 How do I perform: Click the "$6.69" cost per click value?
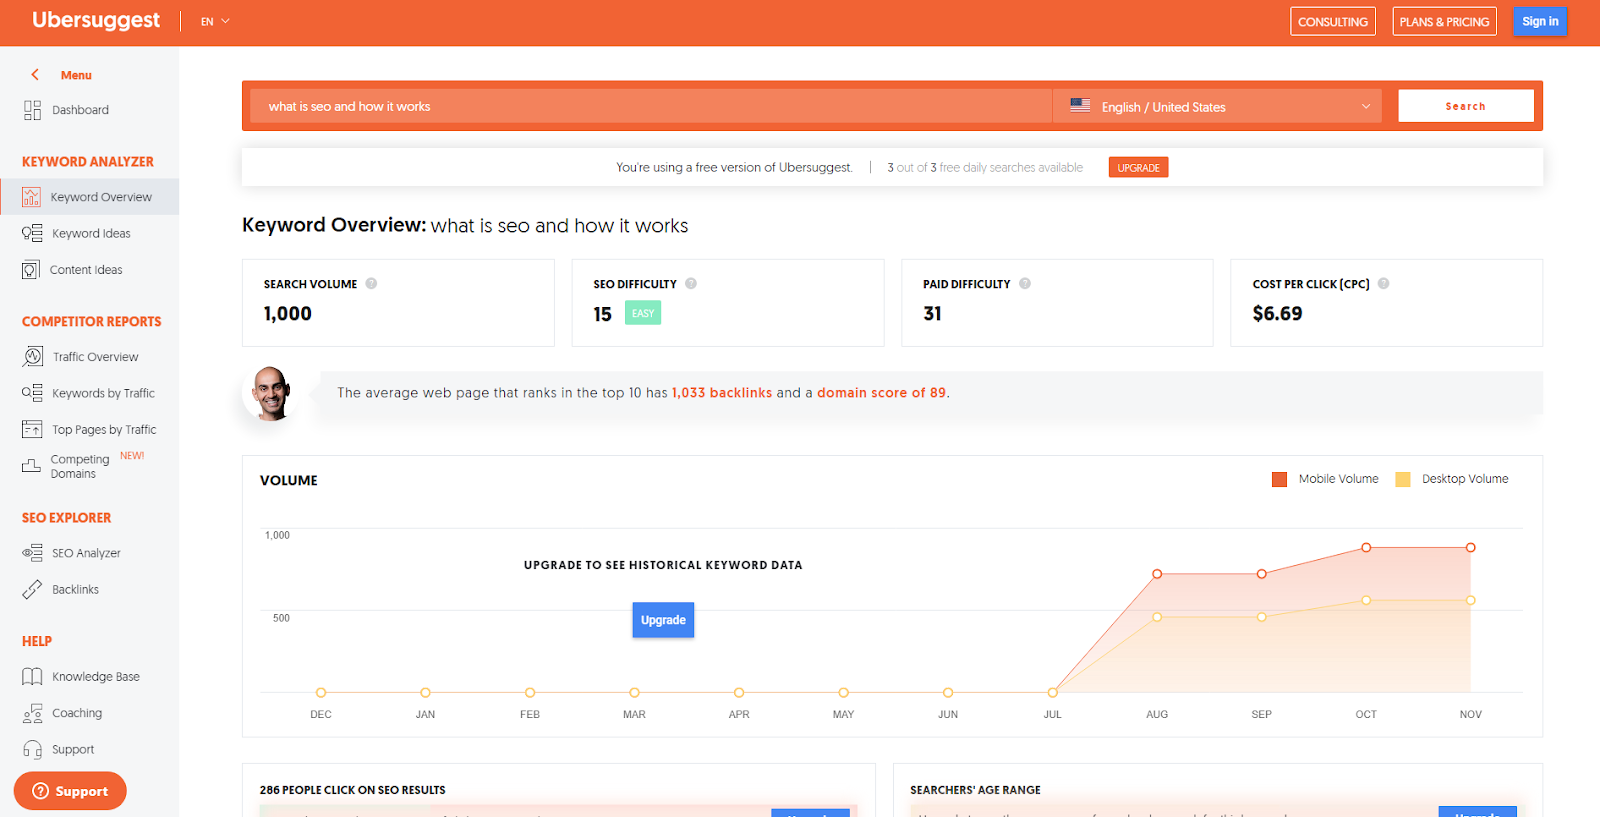(x=1277, y=313)
